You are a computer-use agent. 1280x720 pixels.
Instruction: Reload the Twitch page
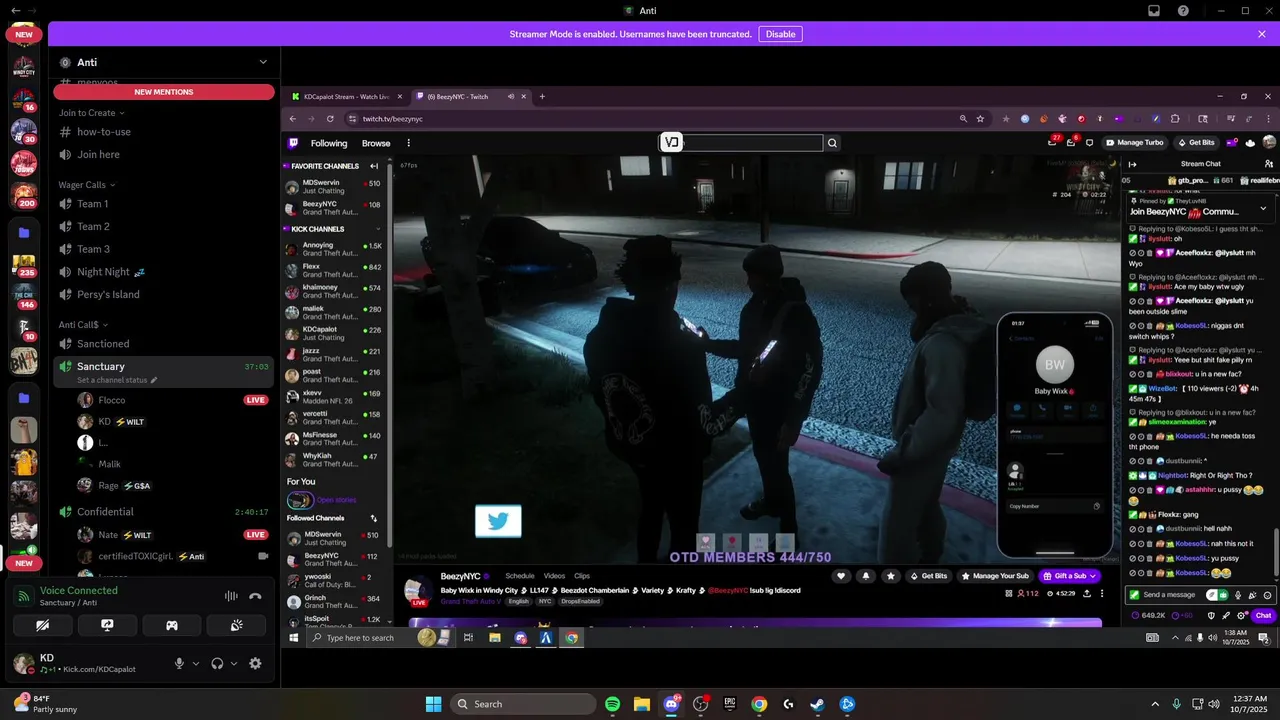330,119
